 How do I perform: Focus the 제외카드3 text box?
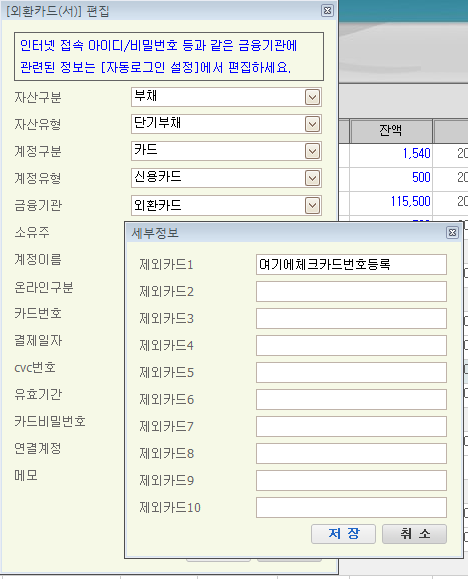[351, 318]
